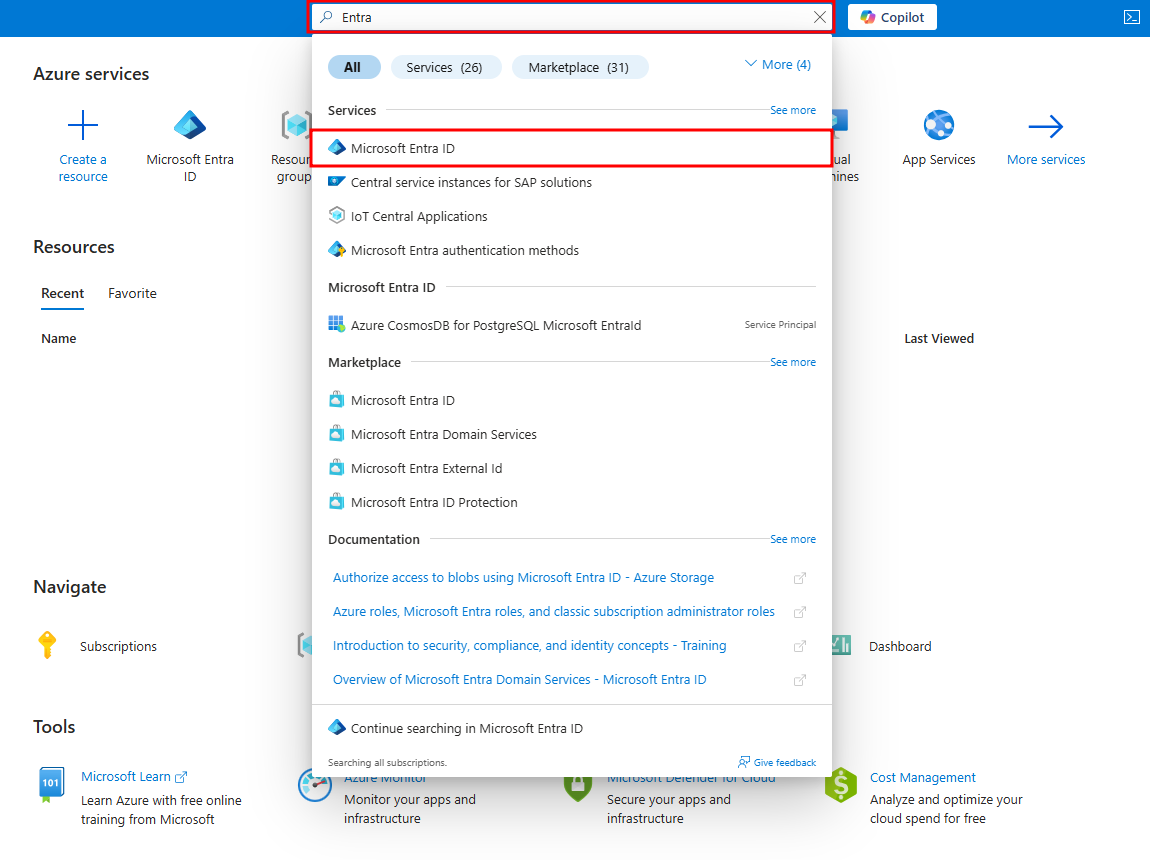Select the Recent tab
The width and height of the screenshot is (1150, 860).
click(x=62, y=293)
